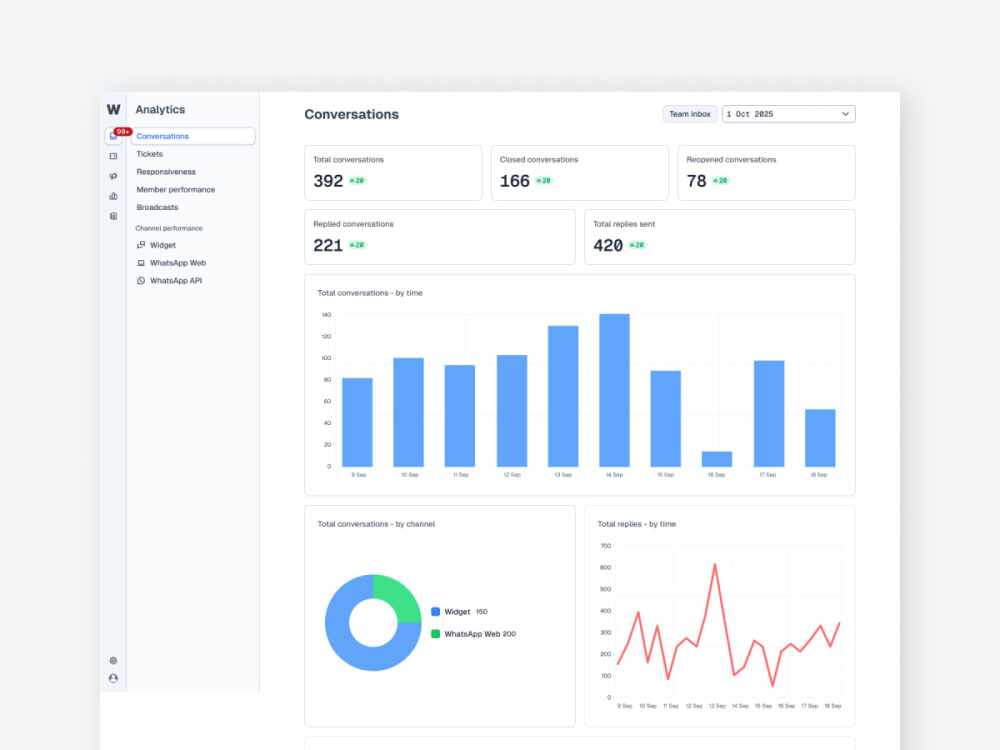
Task: Open Member performance section
Action: pos(175,189)
